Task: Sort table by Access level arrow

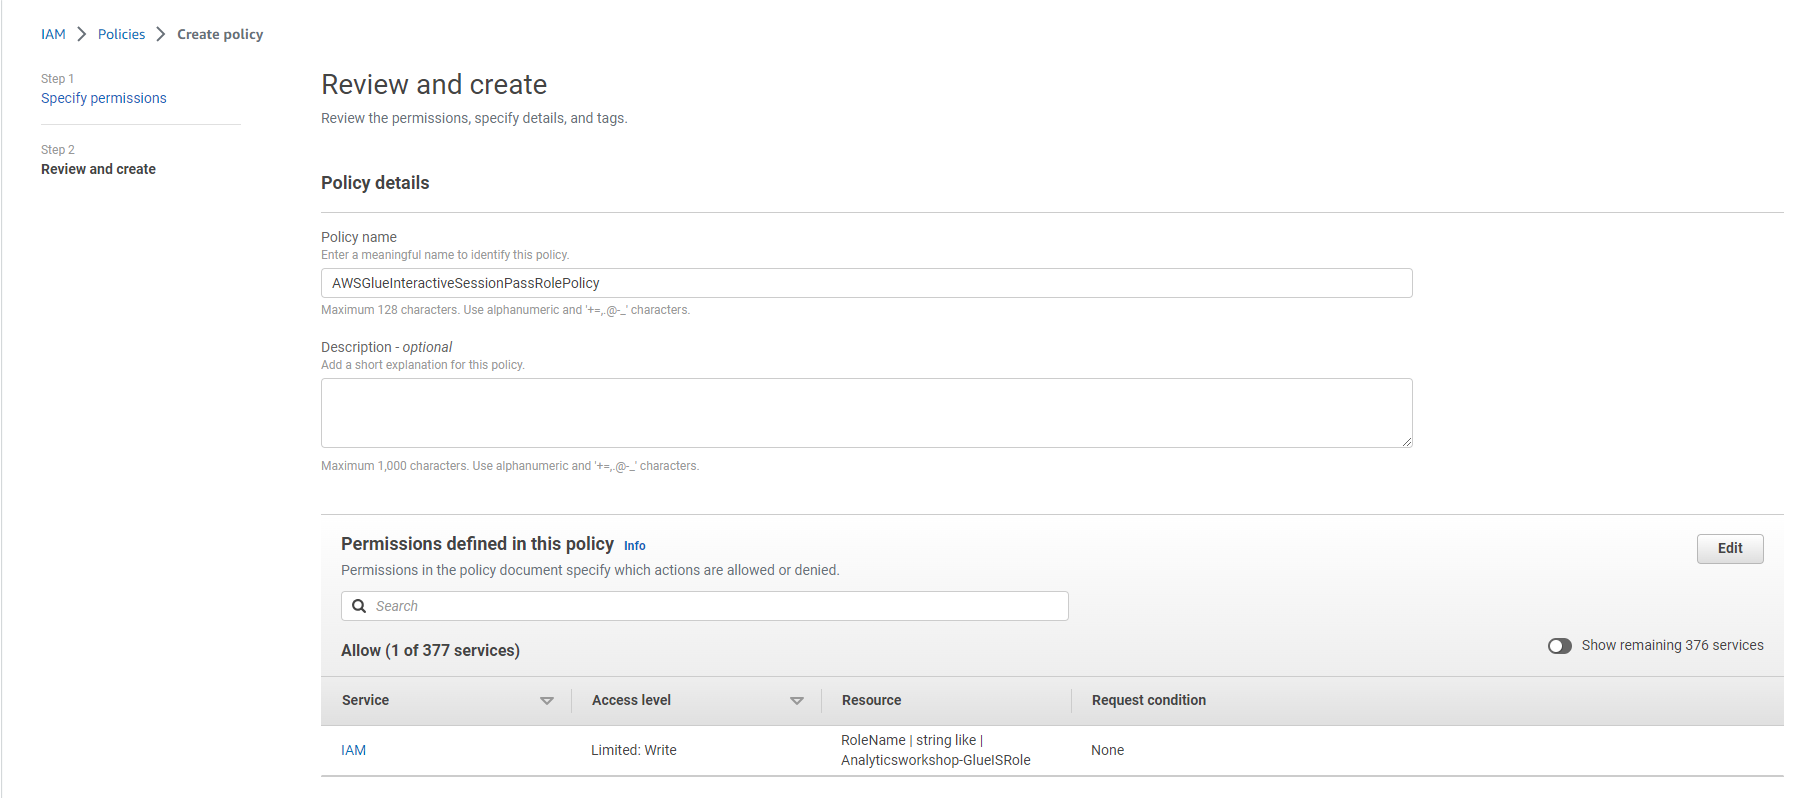Action: click(797, 701)
